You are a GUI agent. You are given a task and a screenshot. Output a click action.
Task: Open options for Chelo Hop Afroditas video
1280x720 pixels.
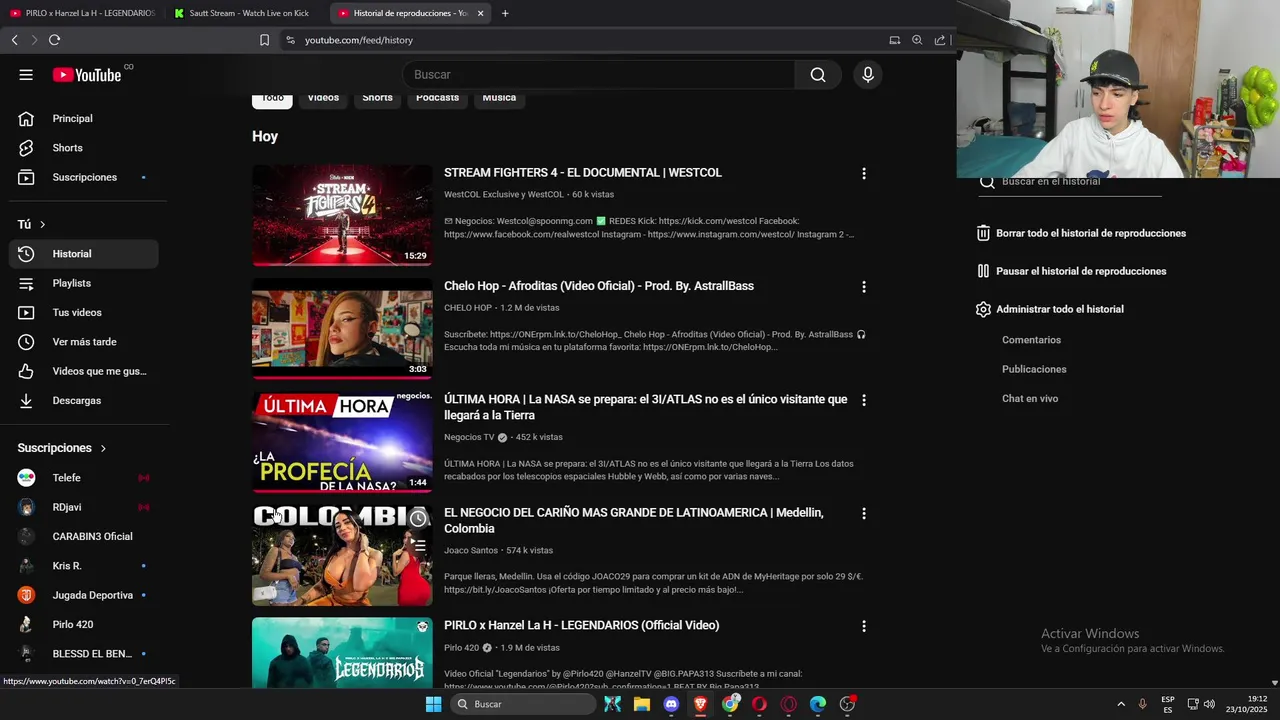pos(864,287)
